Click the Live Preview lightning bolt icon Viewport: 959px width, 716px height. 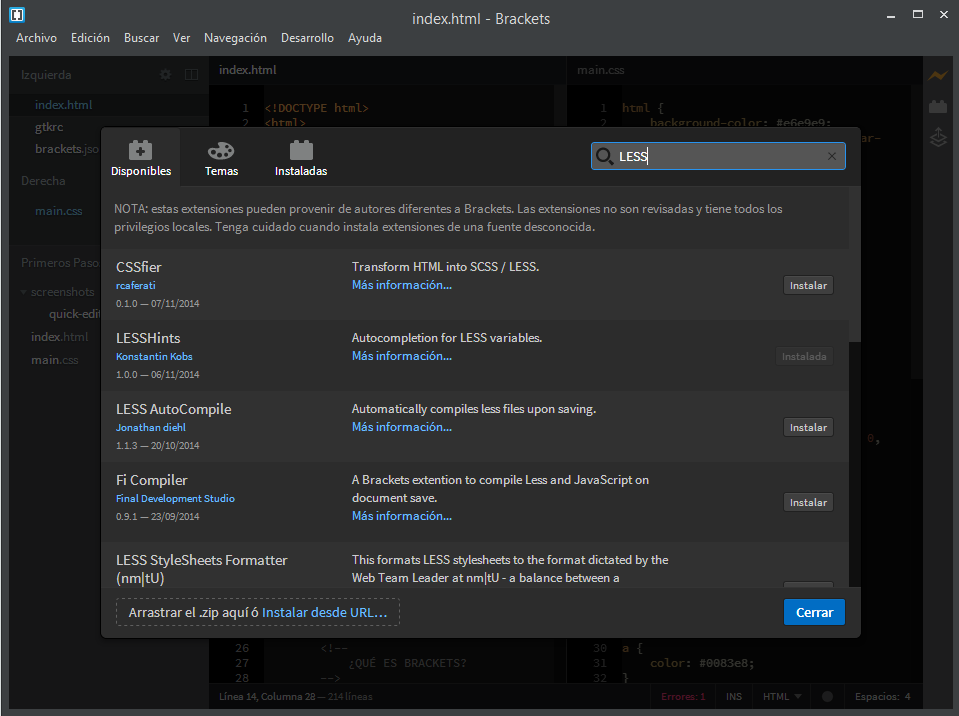pyautogui.click(x=938, y=76)
